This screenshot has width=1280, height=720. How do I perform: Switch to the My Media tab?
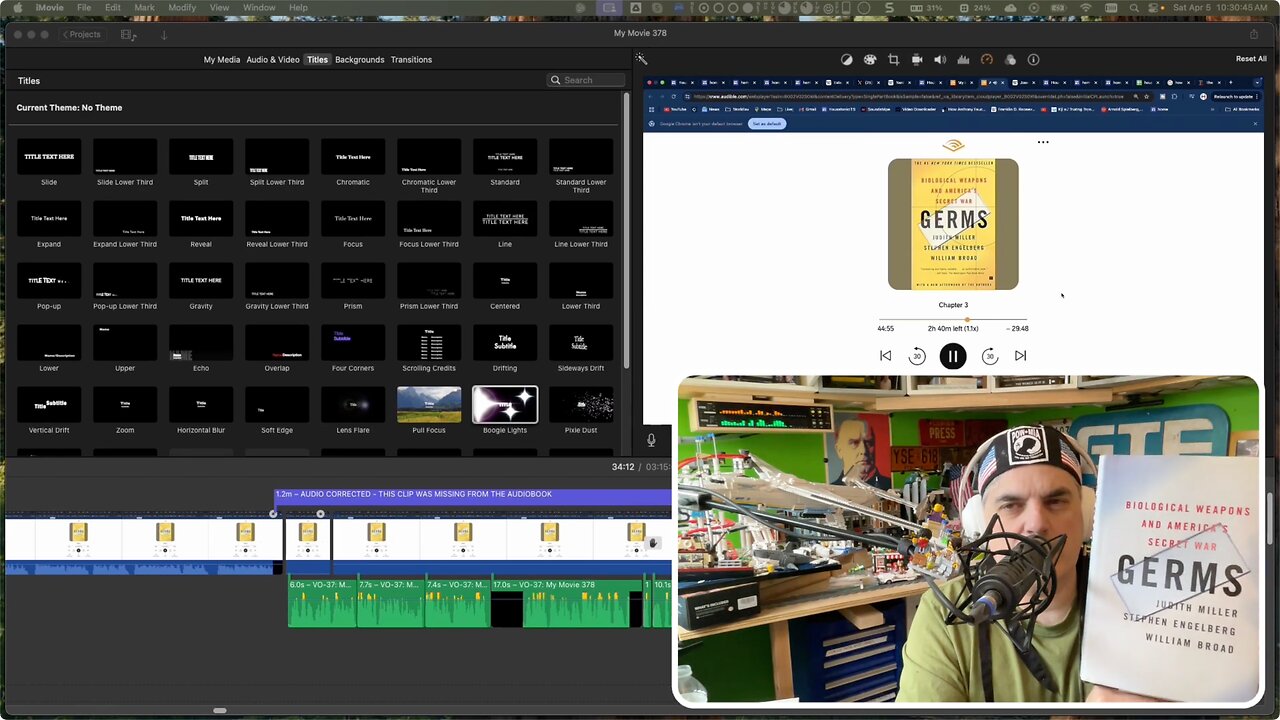pos(222,60)
